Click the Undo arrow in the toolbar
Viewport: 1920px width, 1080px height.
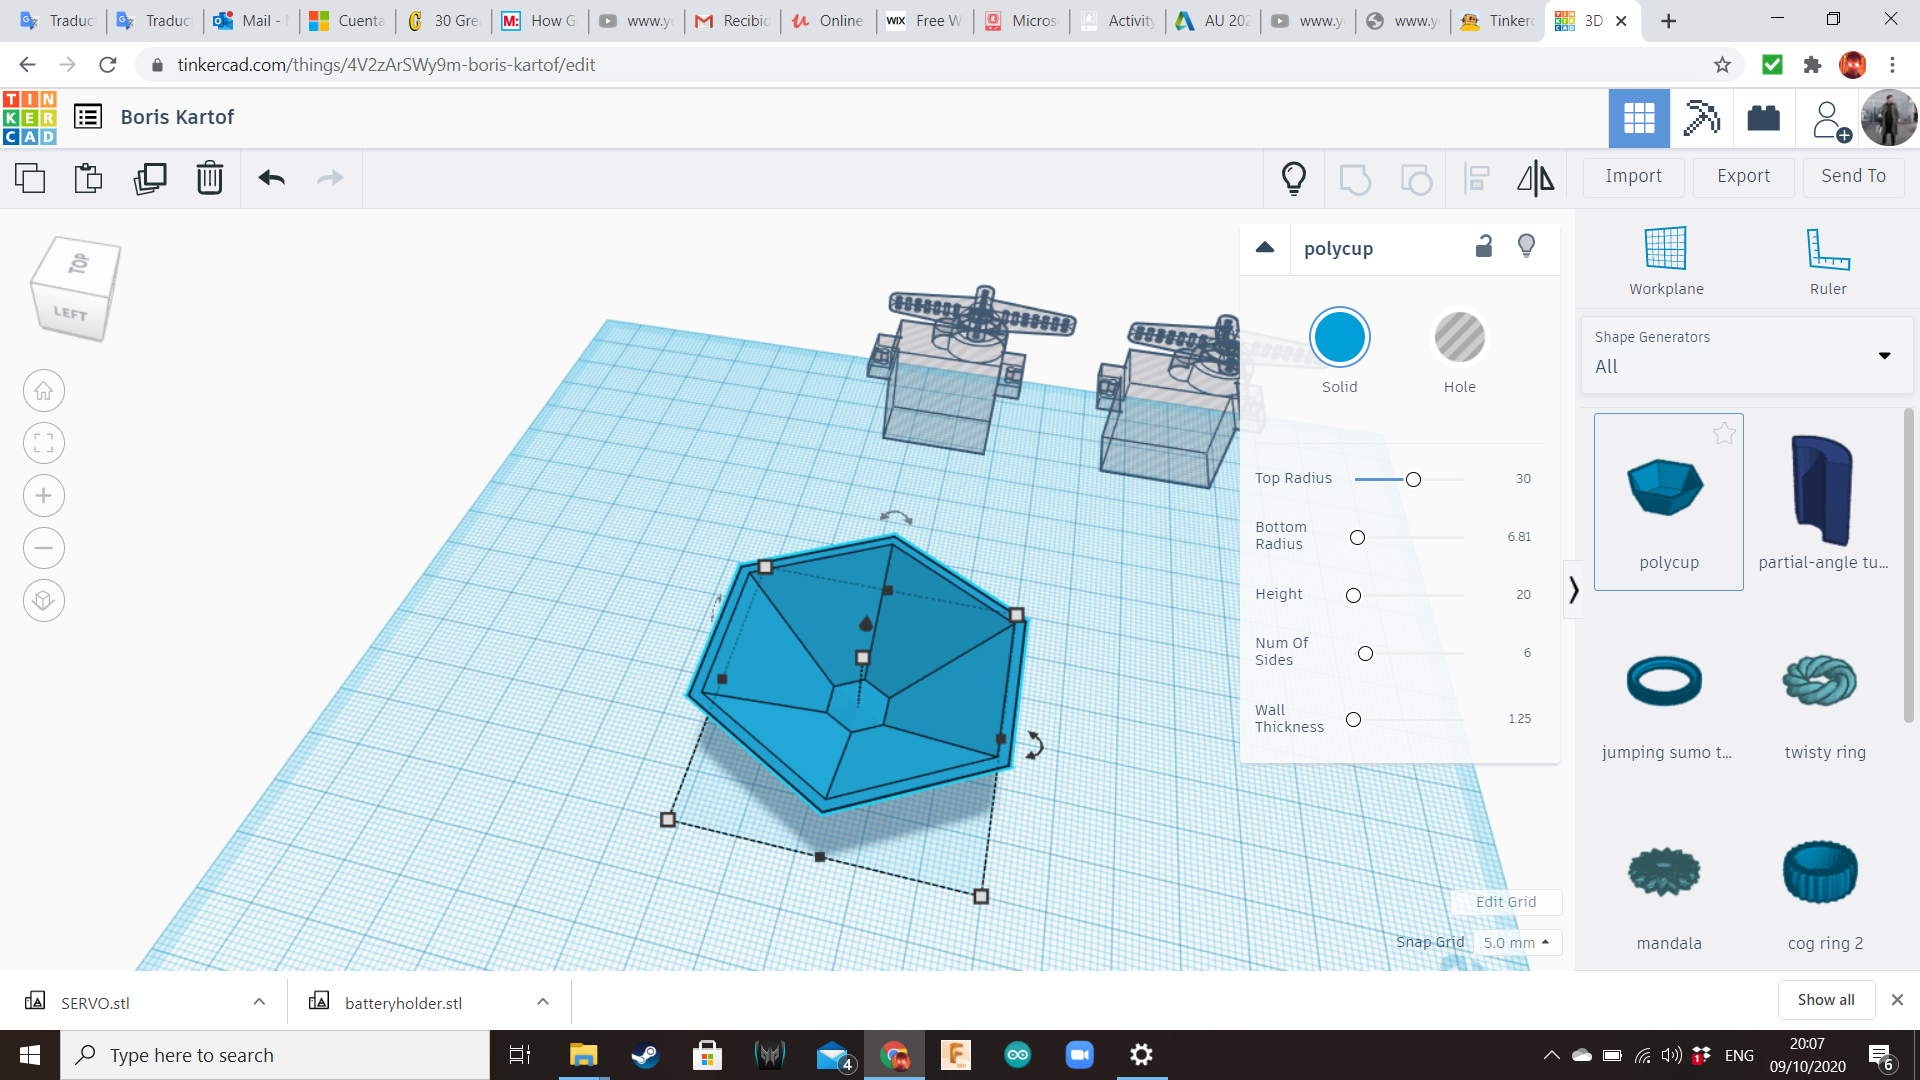click(x=271, y=178)
